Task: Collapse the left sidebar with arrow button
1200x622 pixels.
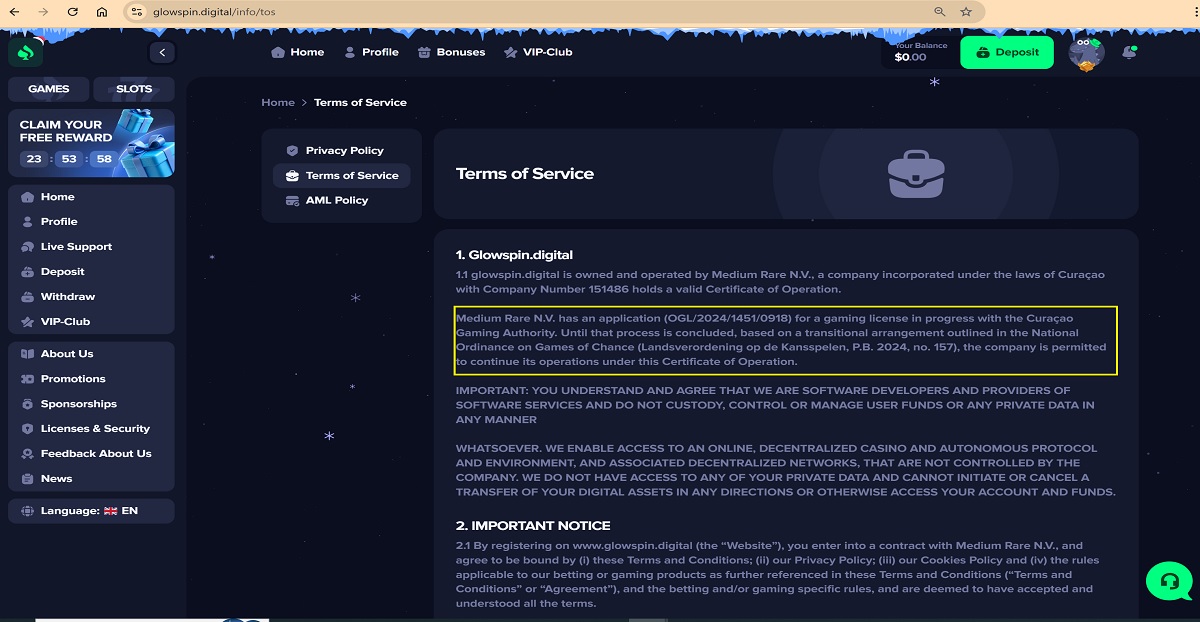Action: point(162,52)
